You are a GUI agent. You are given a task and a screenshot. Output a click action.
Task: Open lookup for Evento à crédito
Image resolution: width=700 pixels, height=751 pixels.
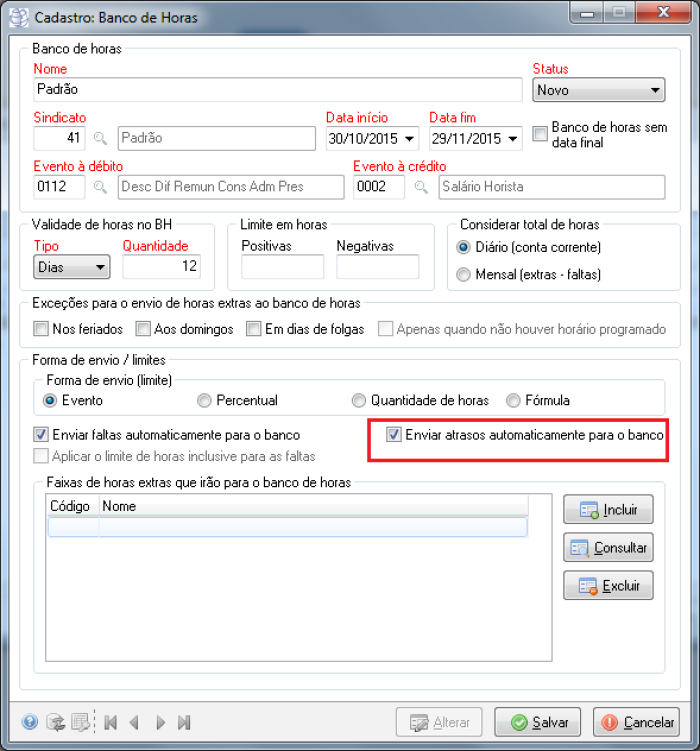[420, 186]
